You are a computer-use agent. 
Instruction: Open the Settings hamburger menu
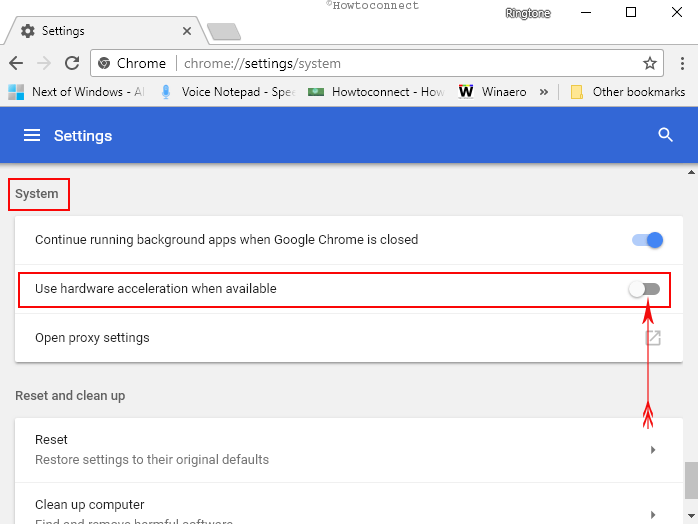(x=32, y=135)
